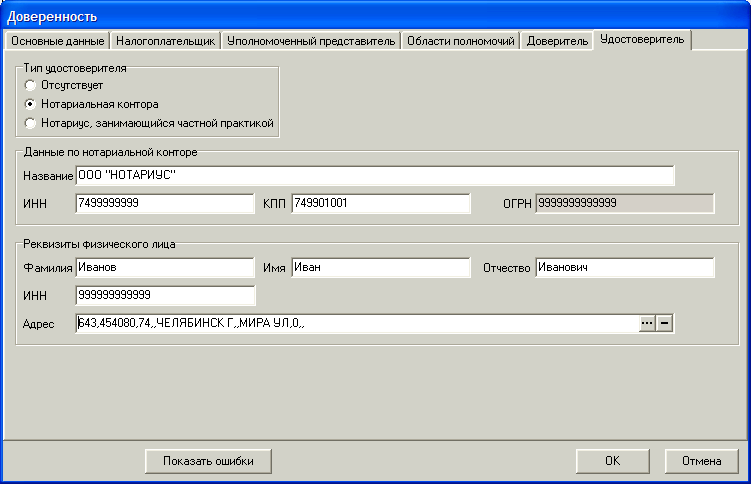Click the 'Имя' label
The height and width of the screenshot is (484, 751).
coord(274,268)
